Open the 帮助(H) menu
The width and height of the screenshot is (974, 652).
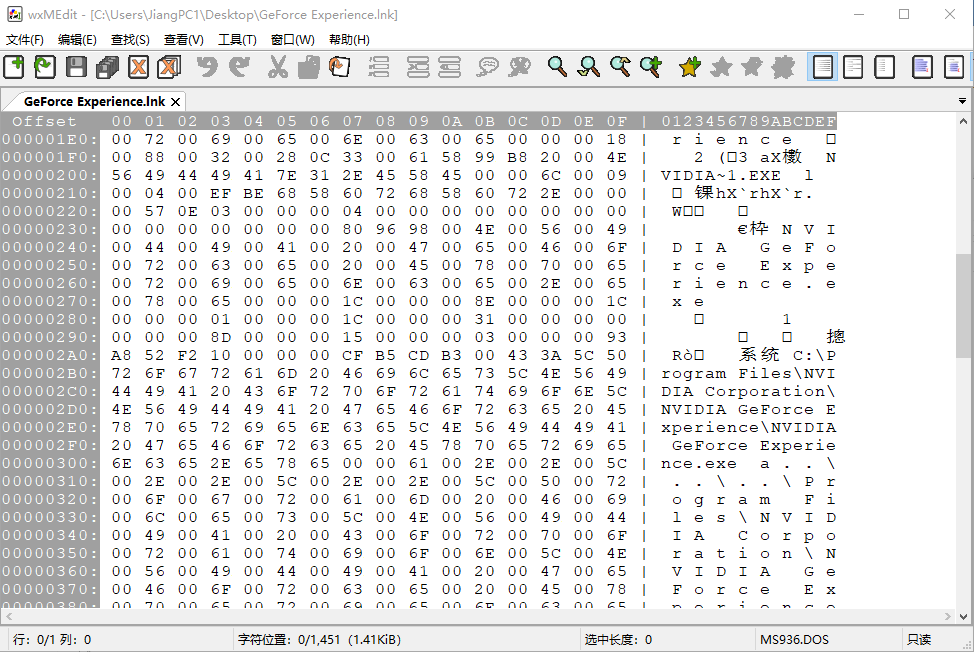[349, 40]
